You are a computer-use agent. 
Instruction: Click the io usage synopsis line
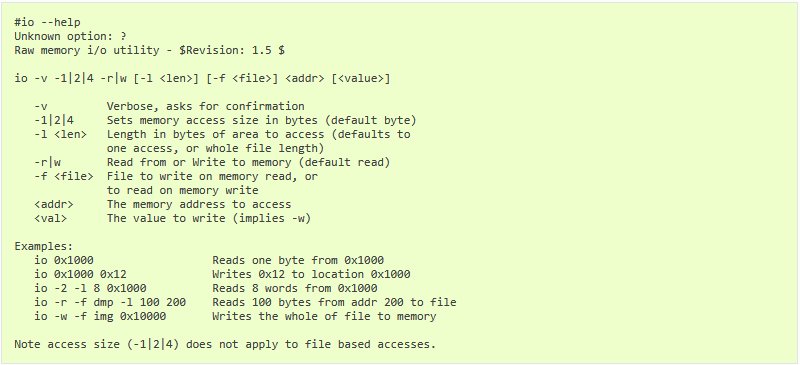[x=202, y=78]
